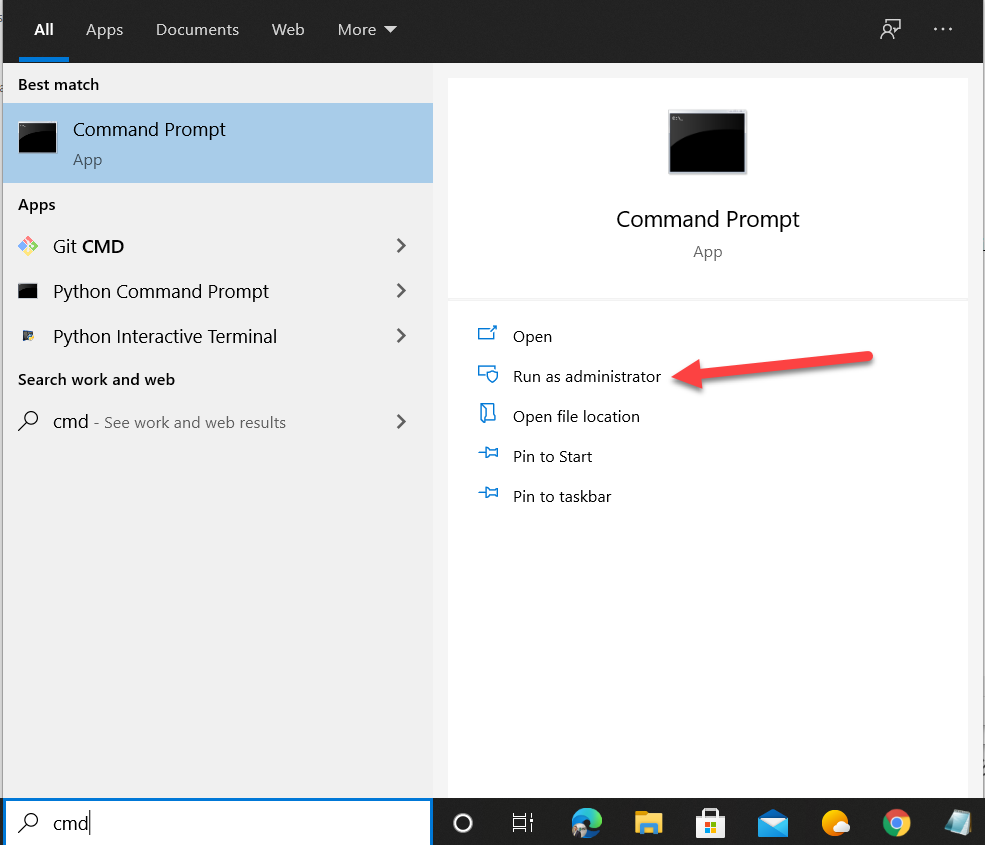Click the Command Prompt title in preview pane
The height and width of the screenshot is (845, 985).
(x=707, y=219)
